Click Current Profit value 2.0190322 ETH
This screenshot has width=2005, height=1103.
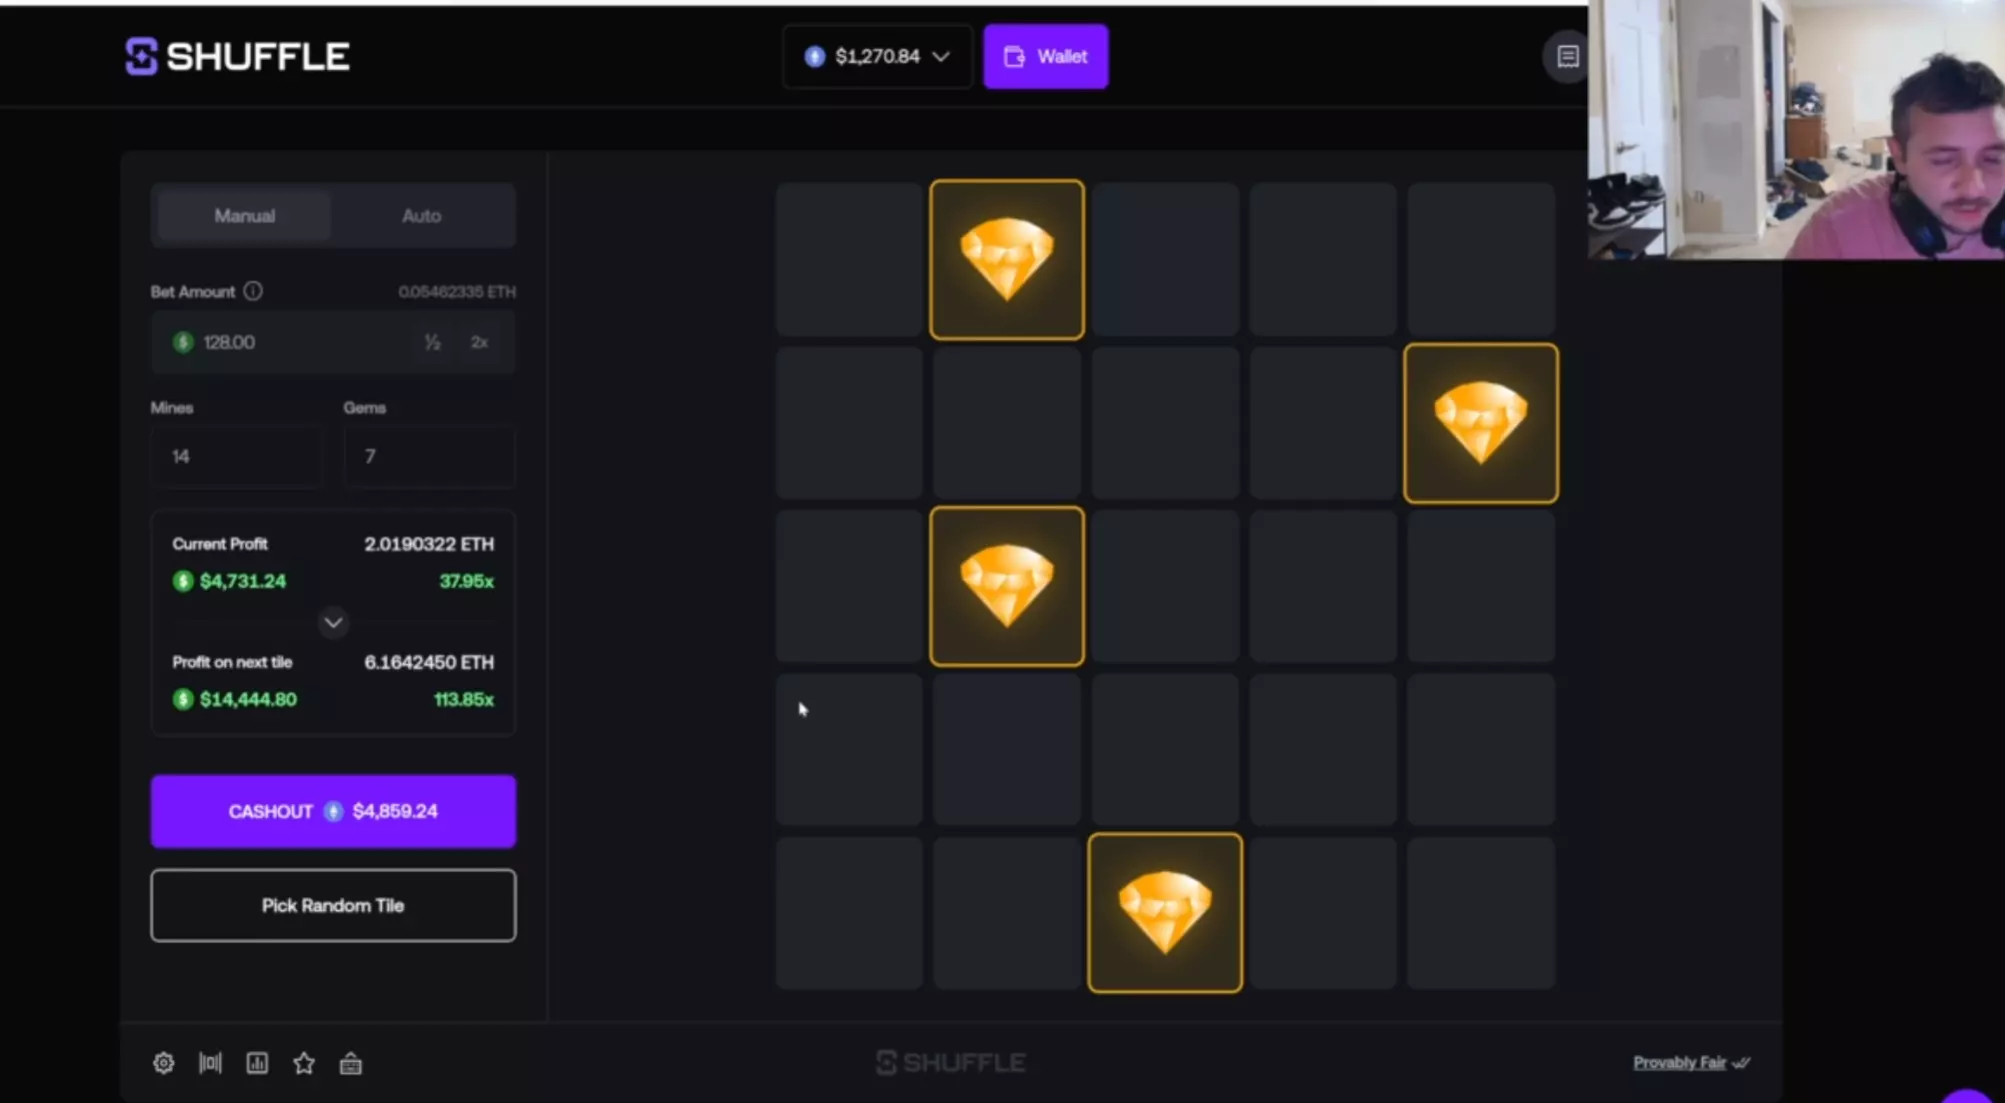click(429, 544)
